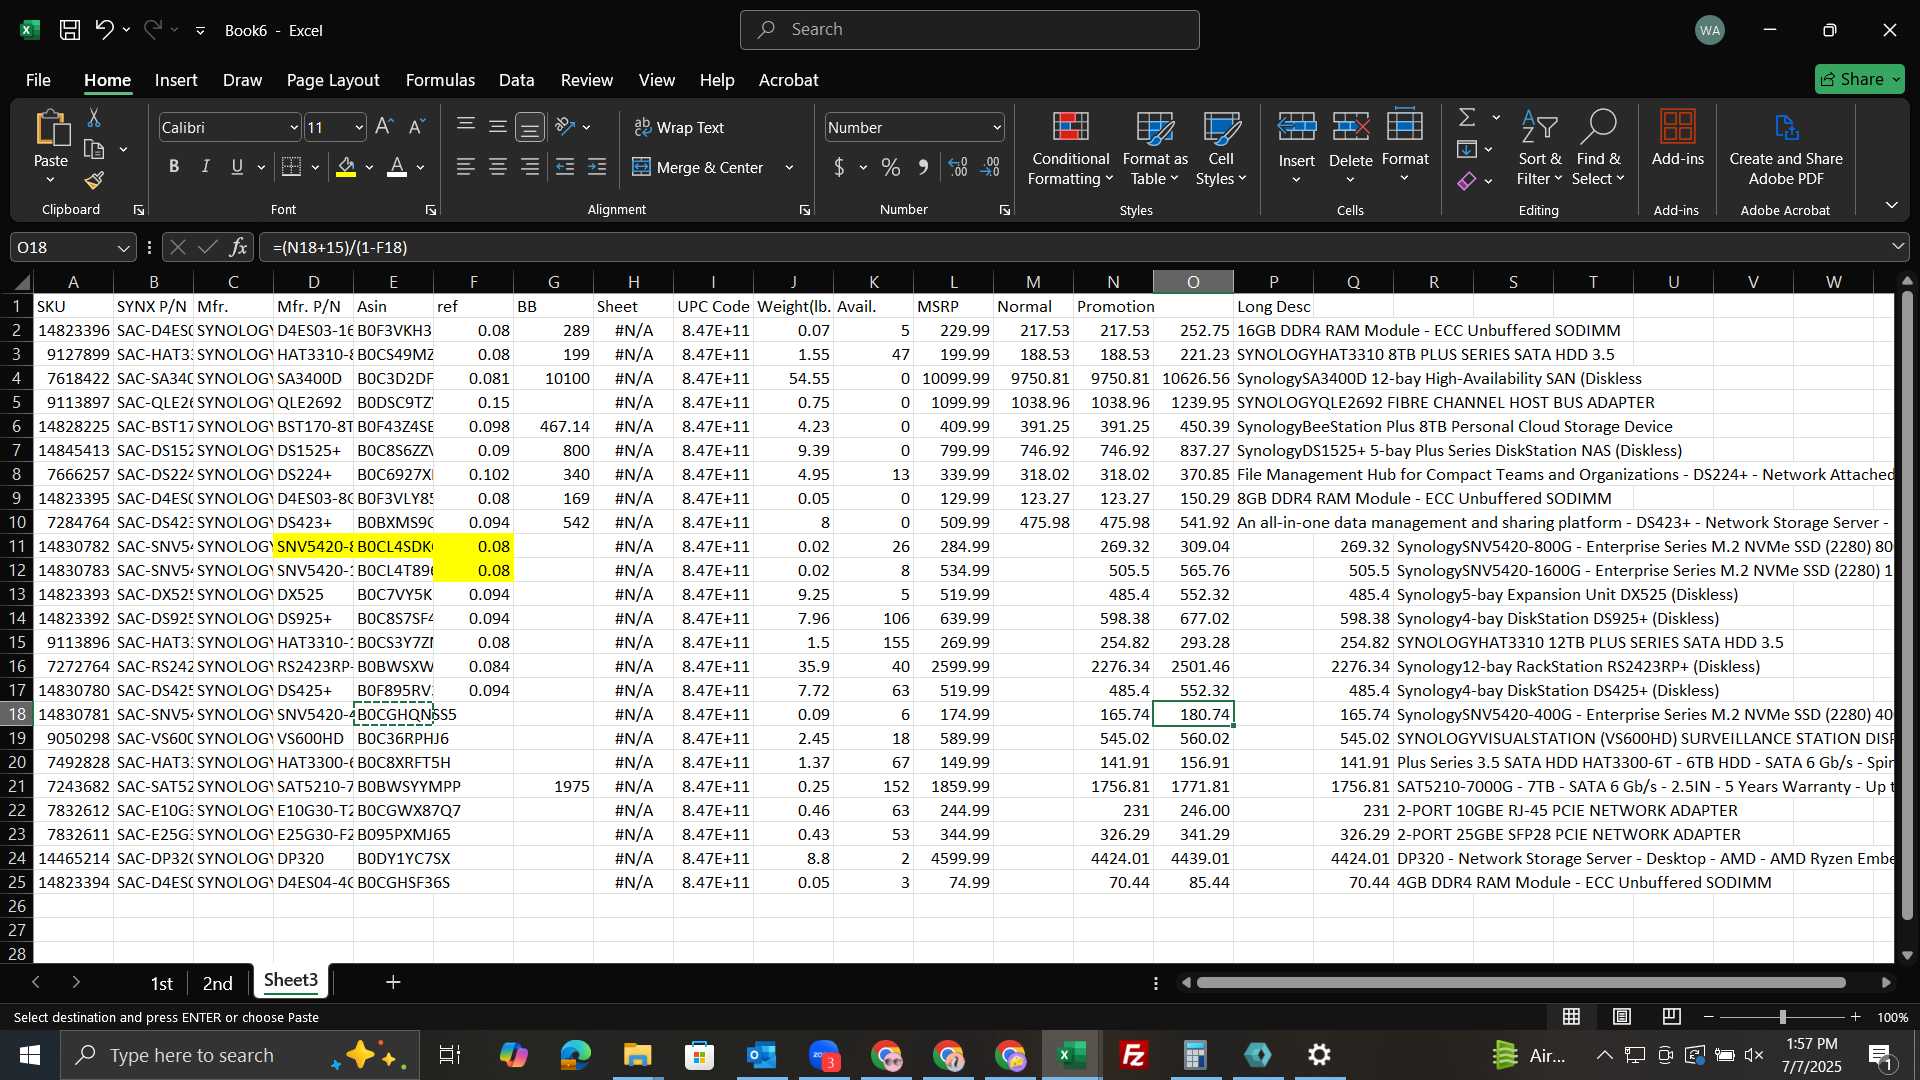
Task: Toggle Bold formatting
Action: pyautogui.click(x=174, y=167)
